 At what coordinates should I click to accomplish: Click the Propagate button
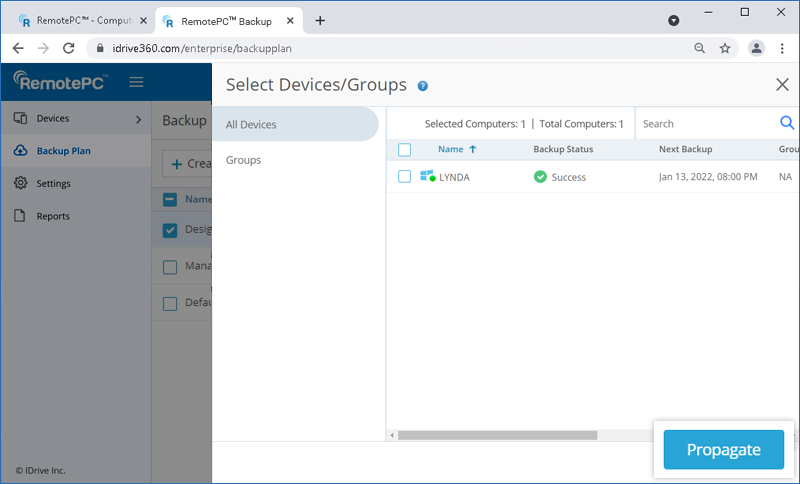pyautogui.click(x=723, y=450)
